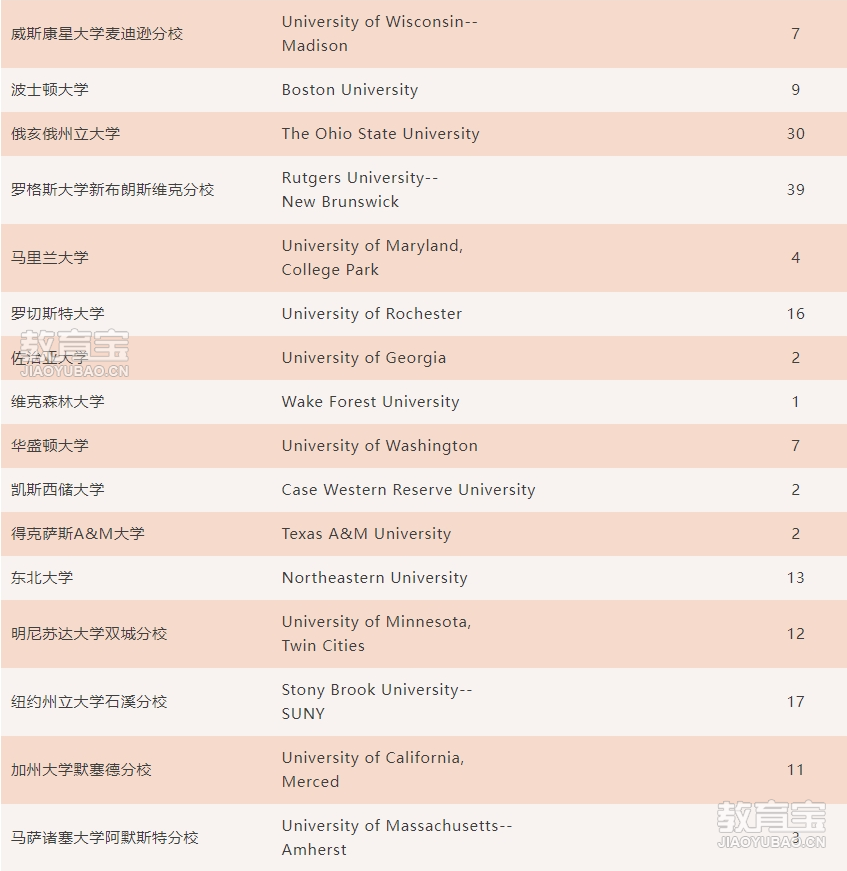Select the 华盛顿大学 cell
The width and height of the screenshot is (847, 871).
tap(49, 445)
